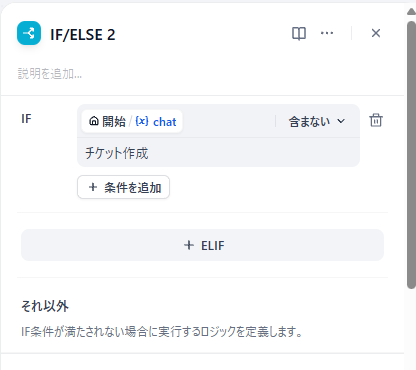Viewport: 416px width, 370px height.
Task: Click the plus icon in 条件を追加
Action: [93, 187]
